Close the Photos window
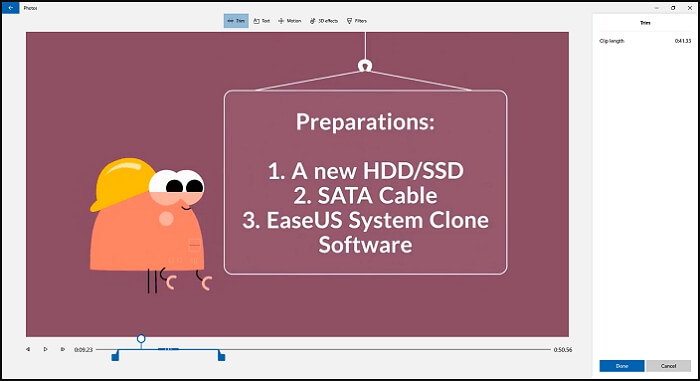 pos(690,8)
